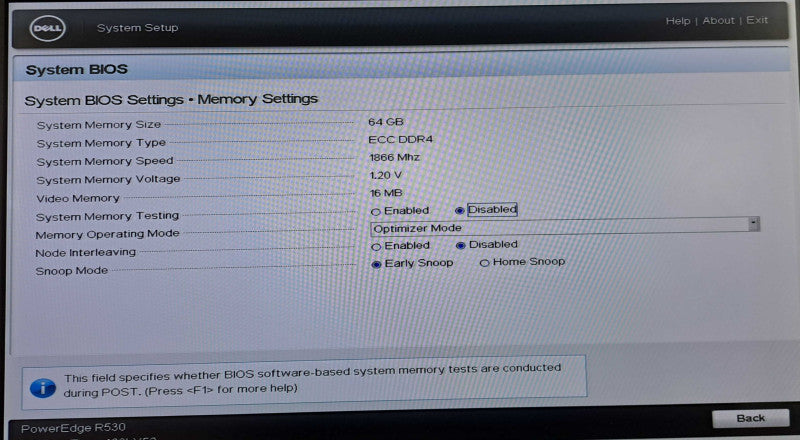Enable System Memory Testing radio button
800x440 pixels.
[376, 212]
